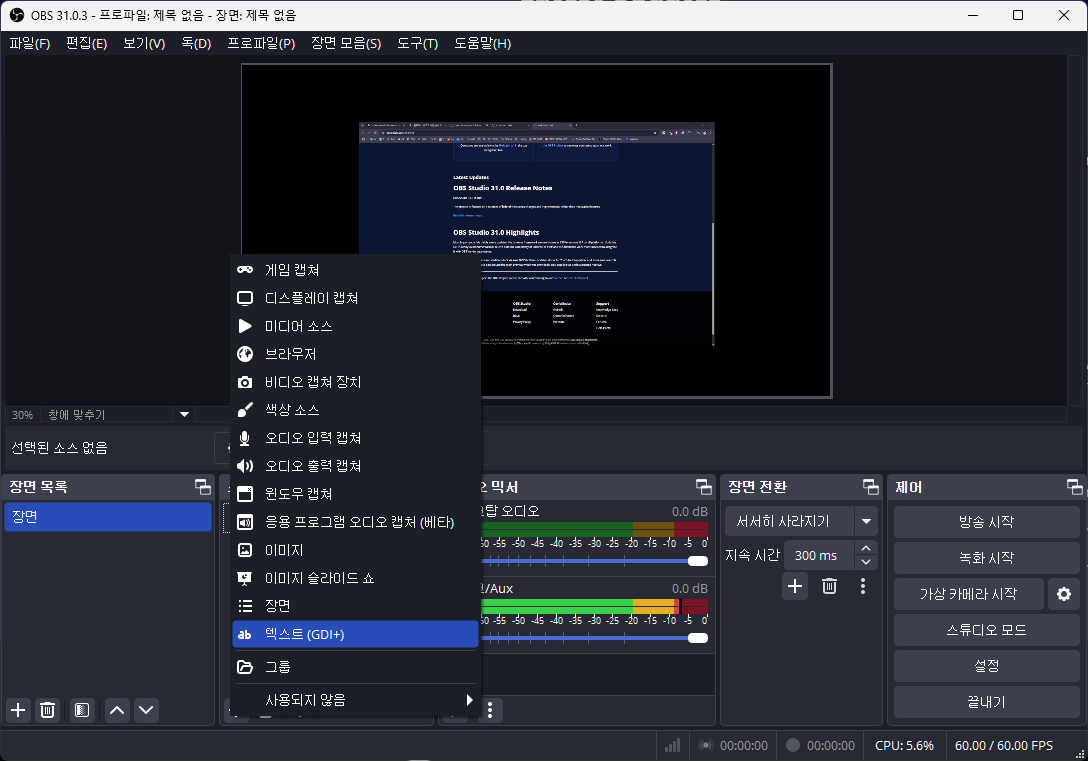Open the preview scaling dropdown arrow

[185, 415]
